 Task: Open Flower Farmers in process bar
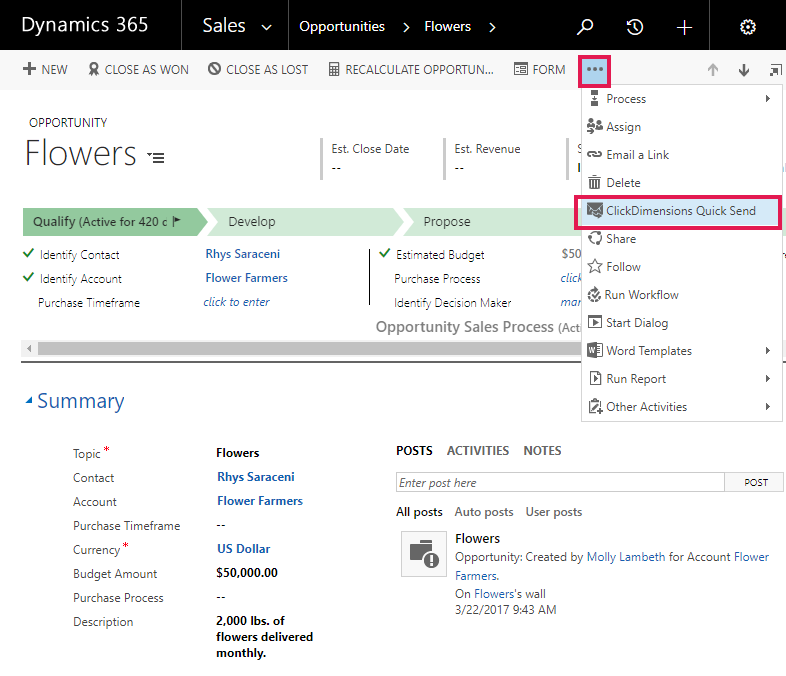pos(247,278)
